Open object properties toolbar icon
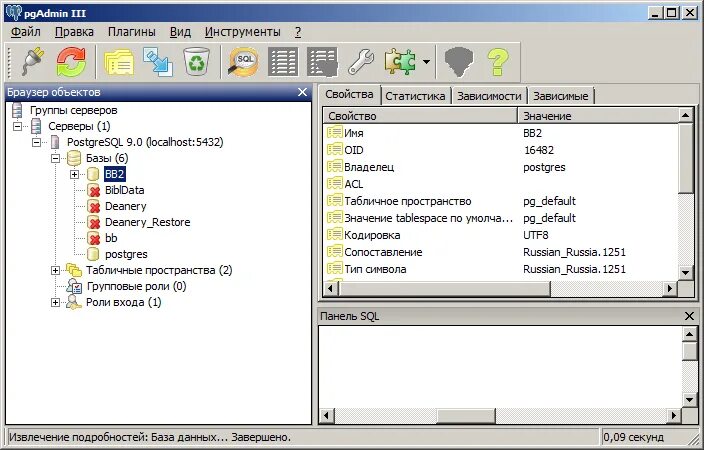 119,62
